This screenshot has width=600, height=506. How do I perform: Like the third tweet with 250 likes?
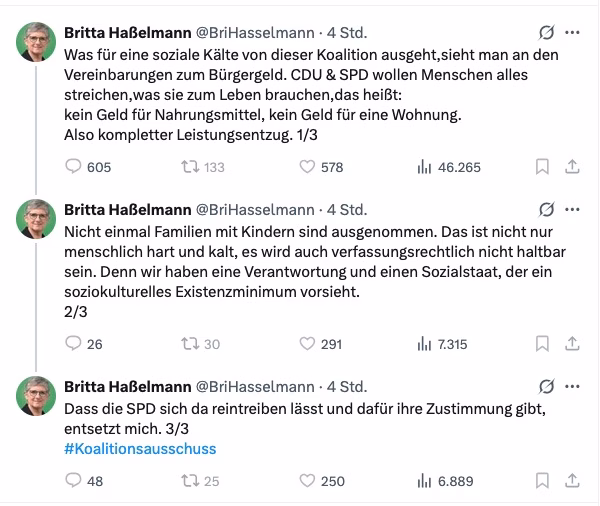(x=307, y=481)
